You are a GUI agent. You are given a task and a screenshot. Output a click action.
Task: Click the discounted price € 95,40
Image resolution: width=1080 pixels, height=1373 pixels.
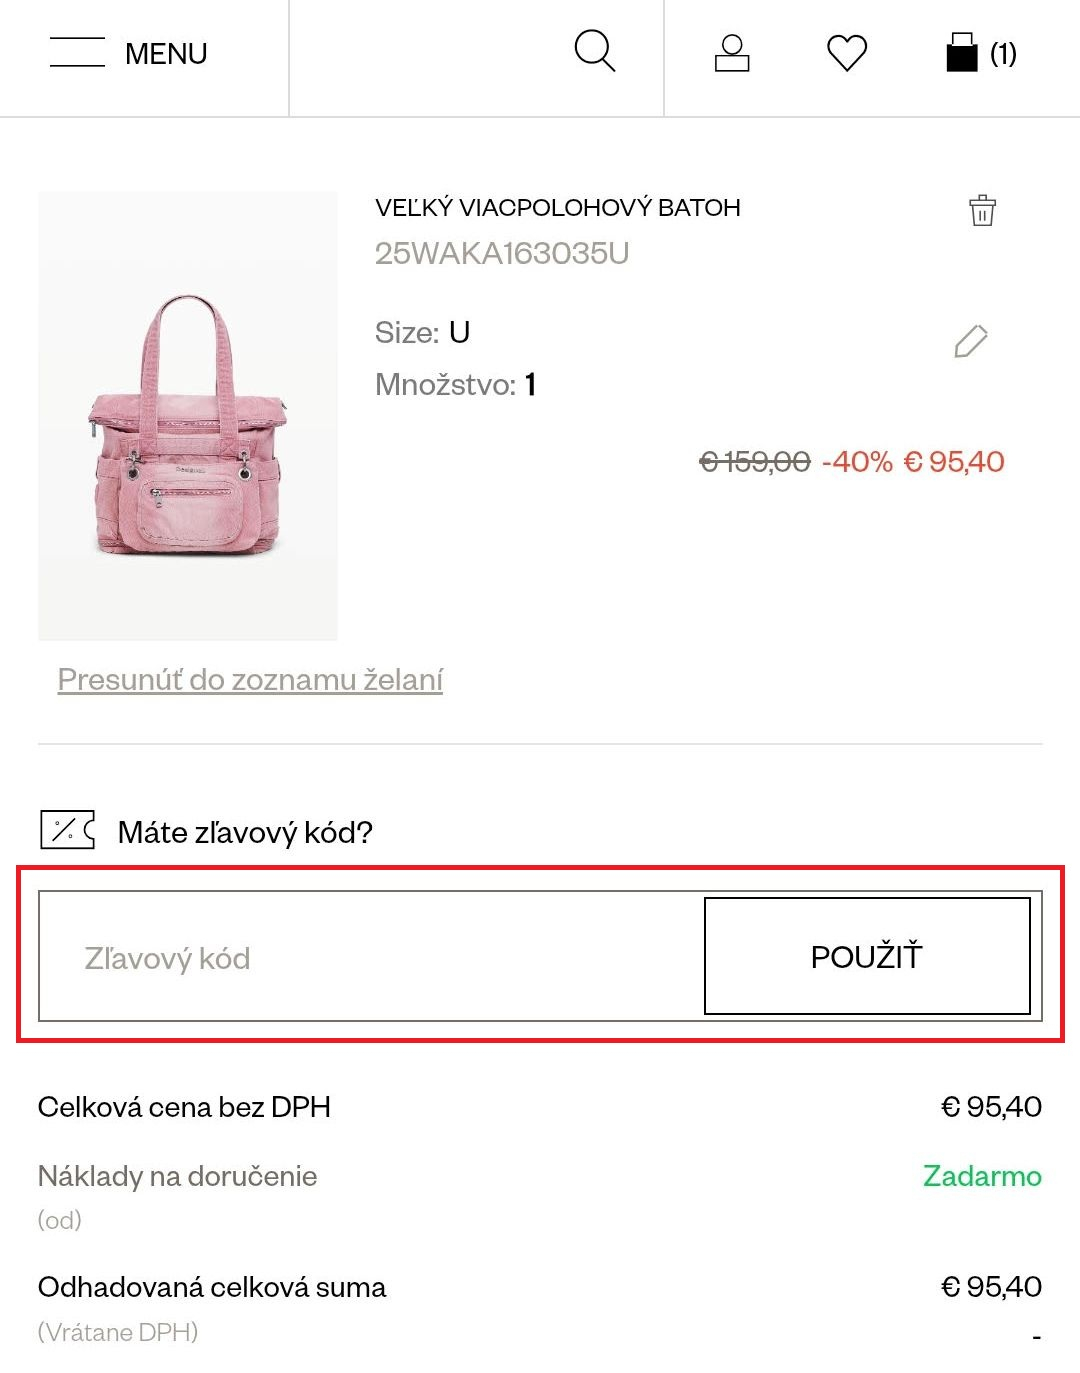[954, 461]
